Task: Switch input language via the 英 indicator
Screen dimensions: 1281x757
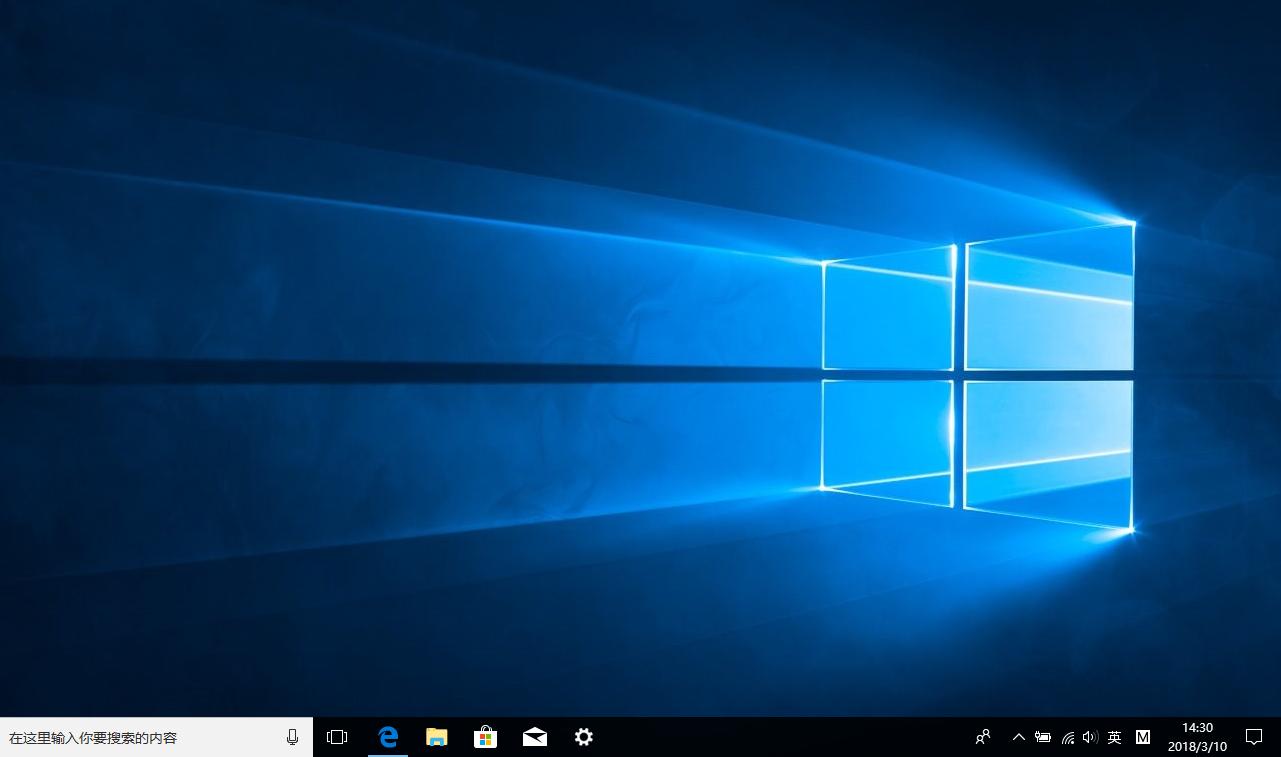Action: [1113, 737]
